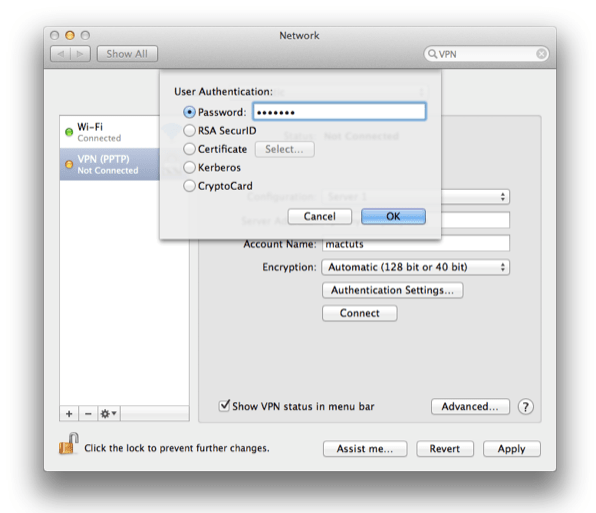Image resolution: width=596 pixels, height=513 pixels.
Task: Click the OK button in the dialog
Action: click(393, 217)
